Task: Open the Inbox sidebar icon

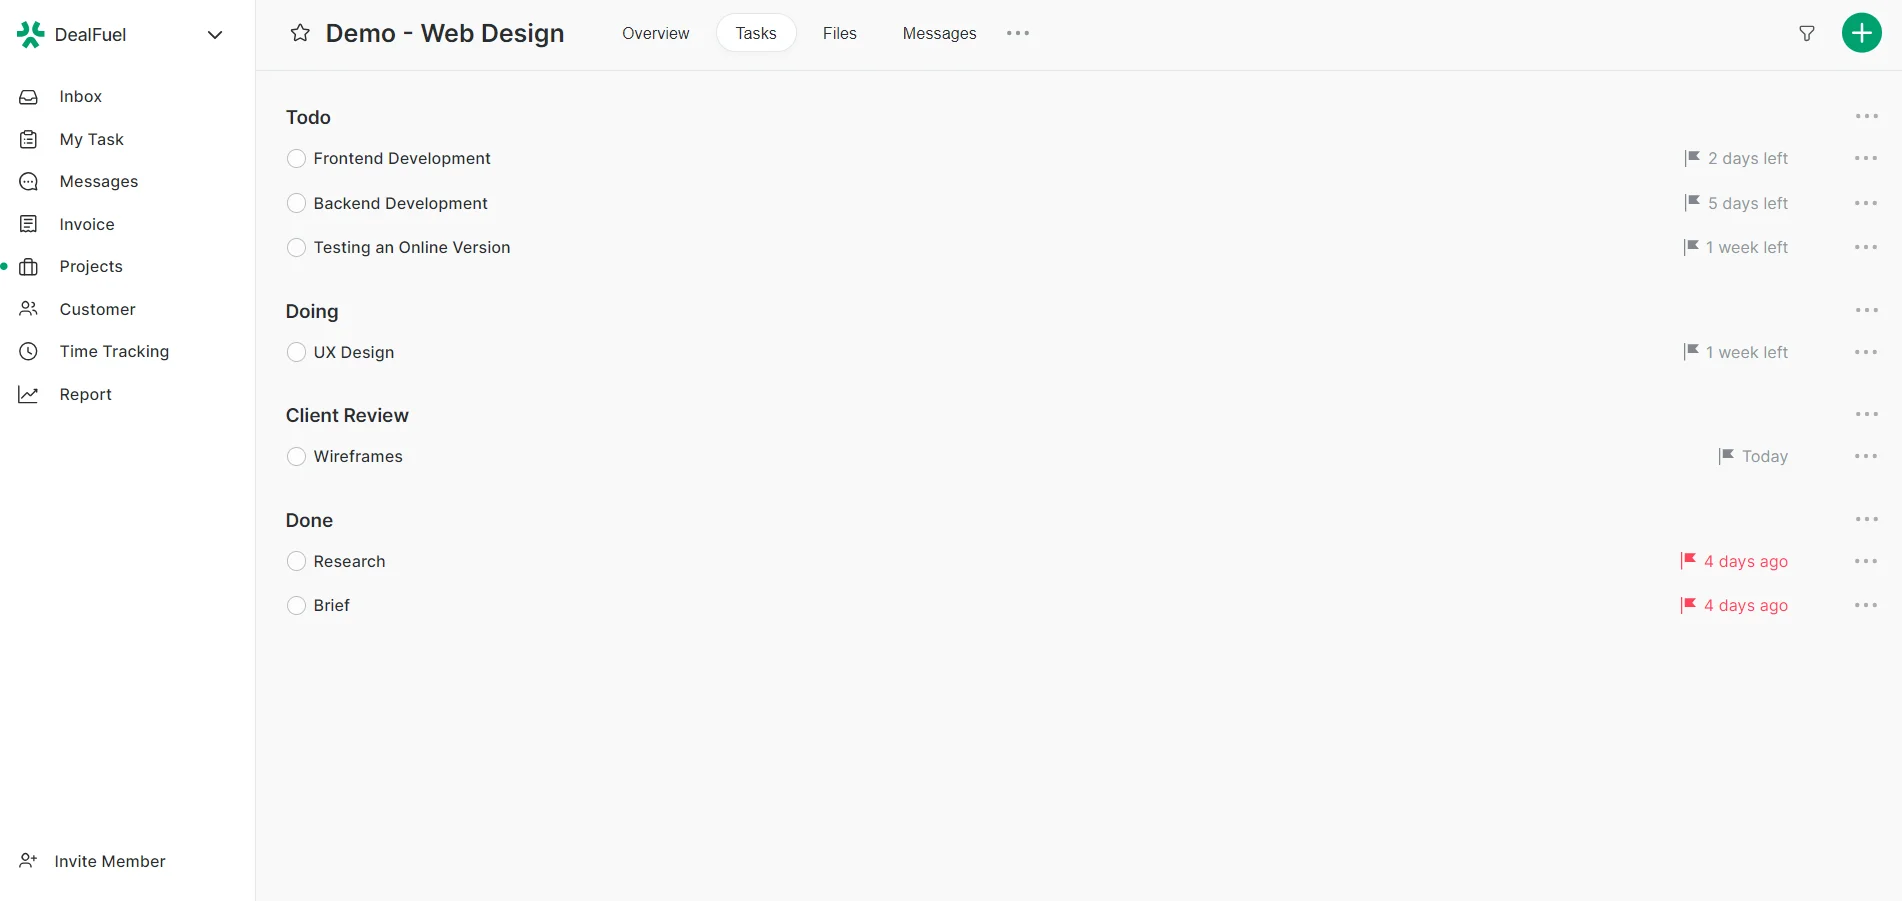Action: (x=27, y=96)
